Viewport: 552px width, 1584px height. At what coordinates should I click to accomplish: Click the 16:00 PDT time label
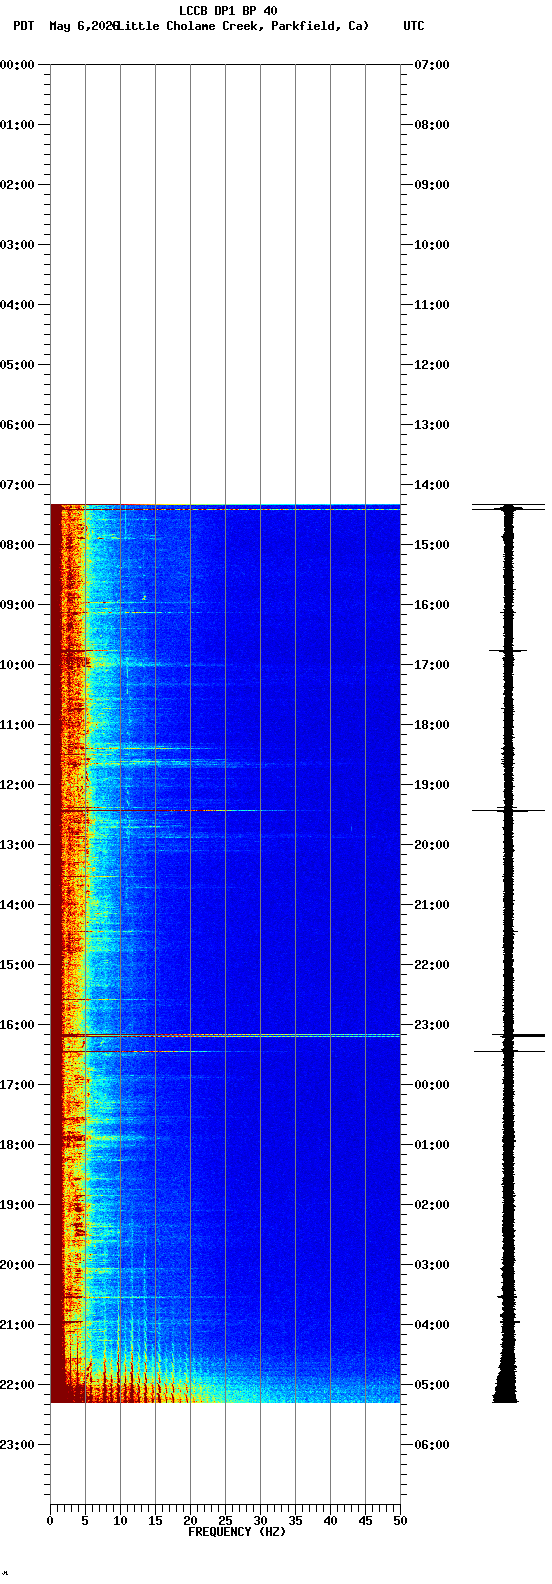[x=17, y=1025]
